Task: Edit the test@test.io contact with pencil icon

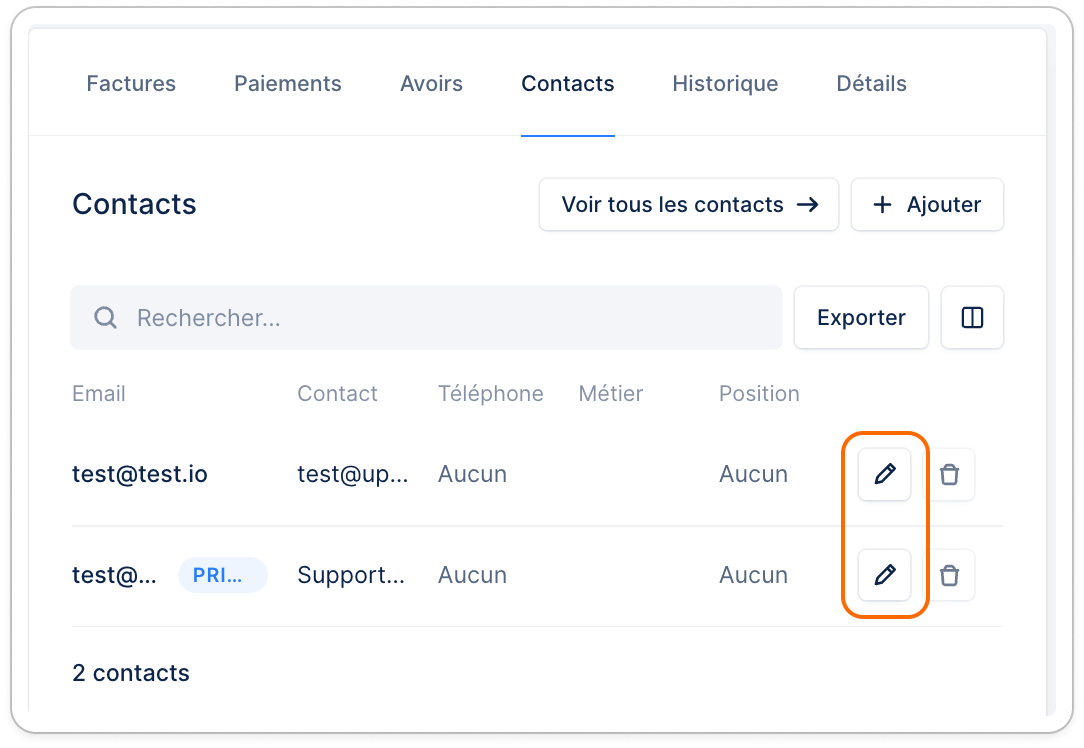Action: pyautogui.click(x=884, y=474)
